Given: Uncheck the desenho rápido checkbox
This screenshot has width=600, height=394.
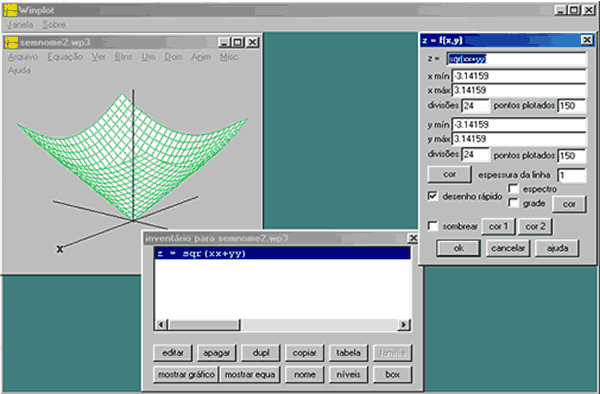Looking at the screenshot, I should point(432,196).
